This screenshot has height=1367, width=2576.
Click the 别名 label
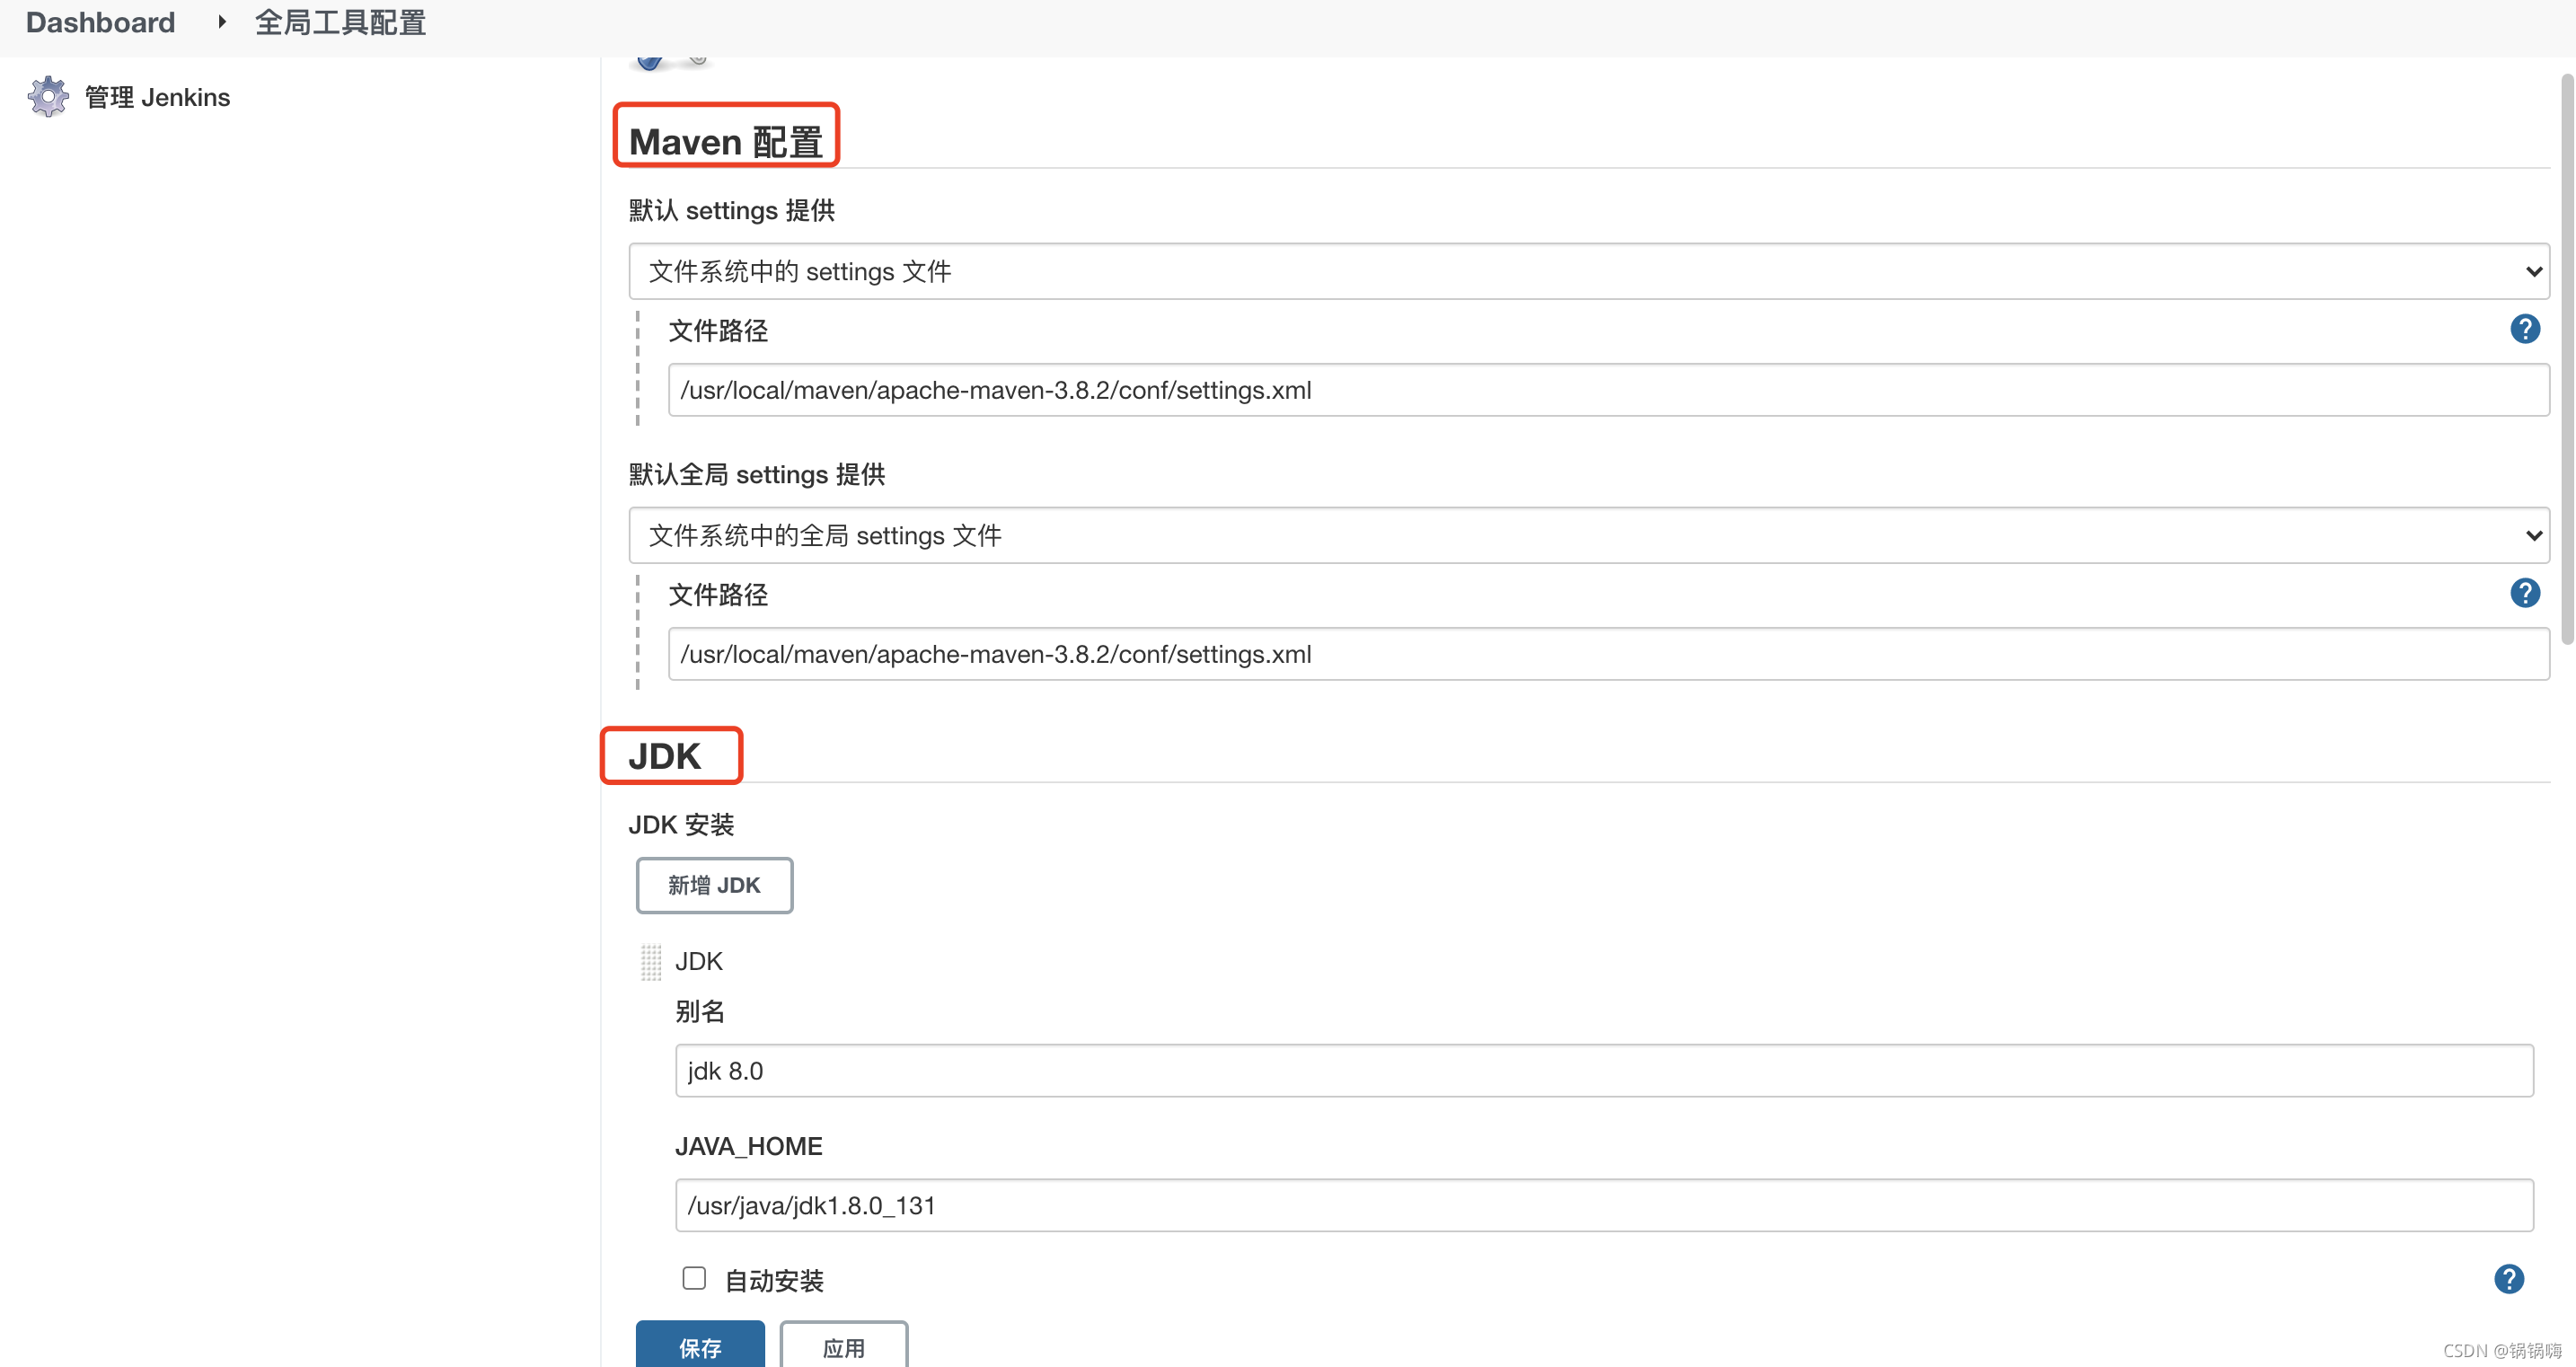click(700, 1011)
